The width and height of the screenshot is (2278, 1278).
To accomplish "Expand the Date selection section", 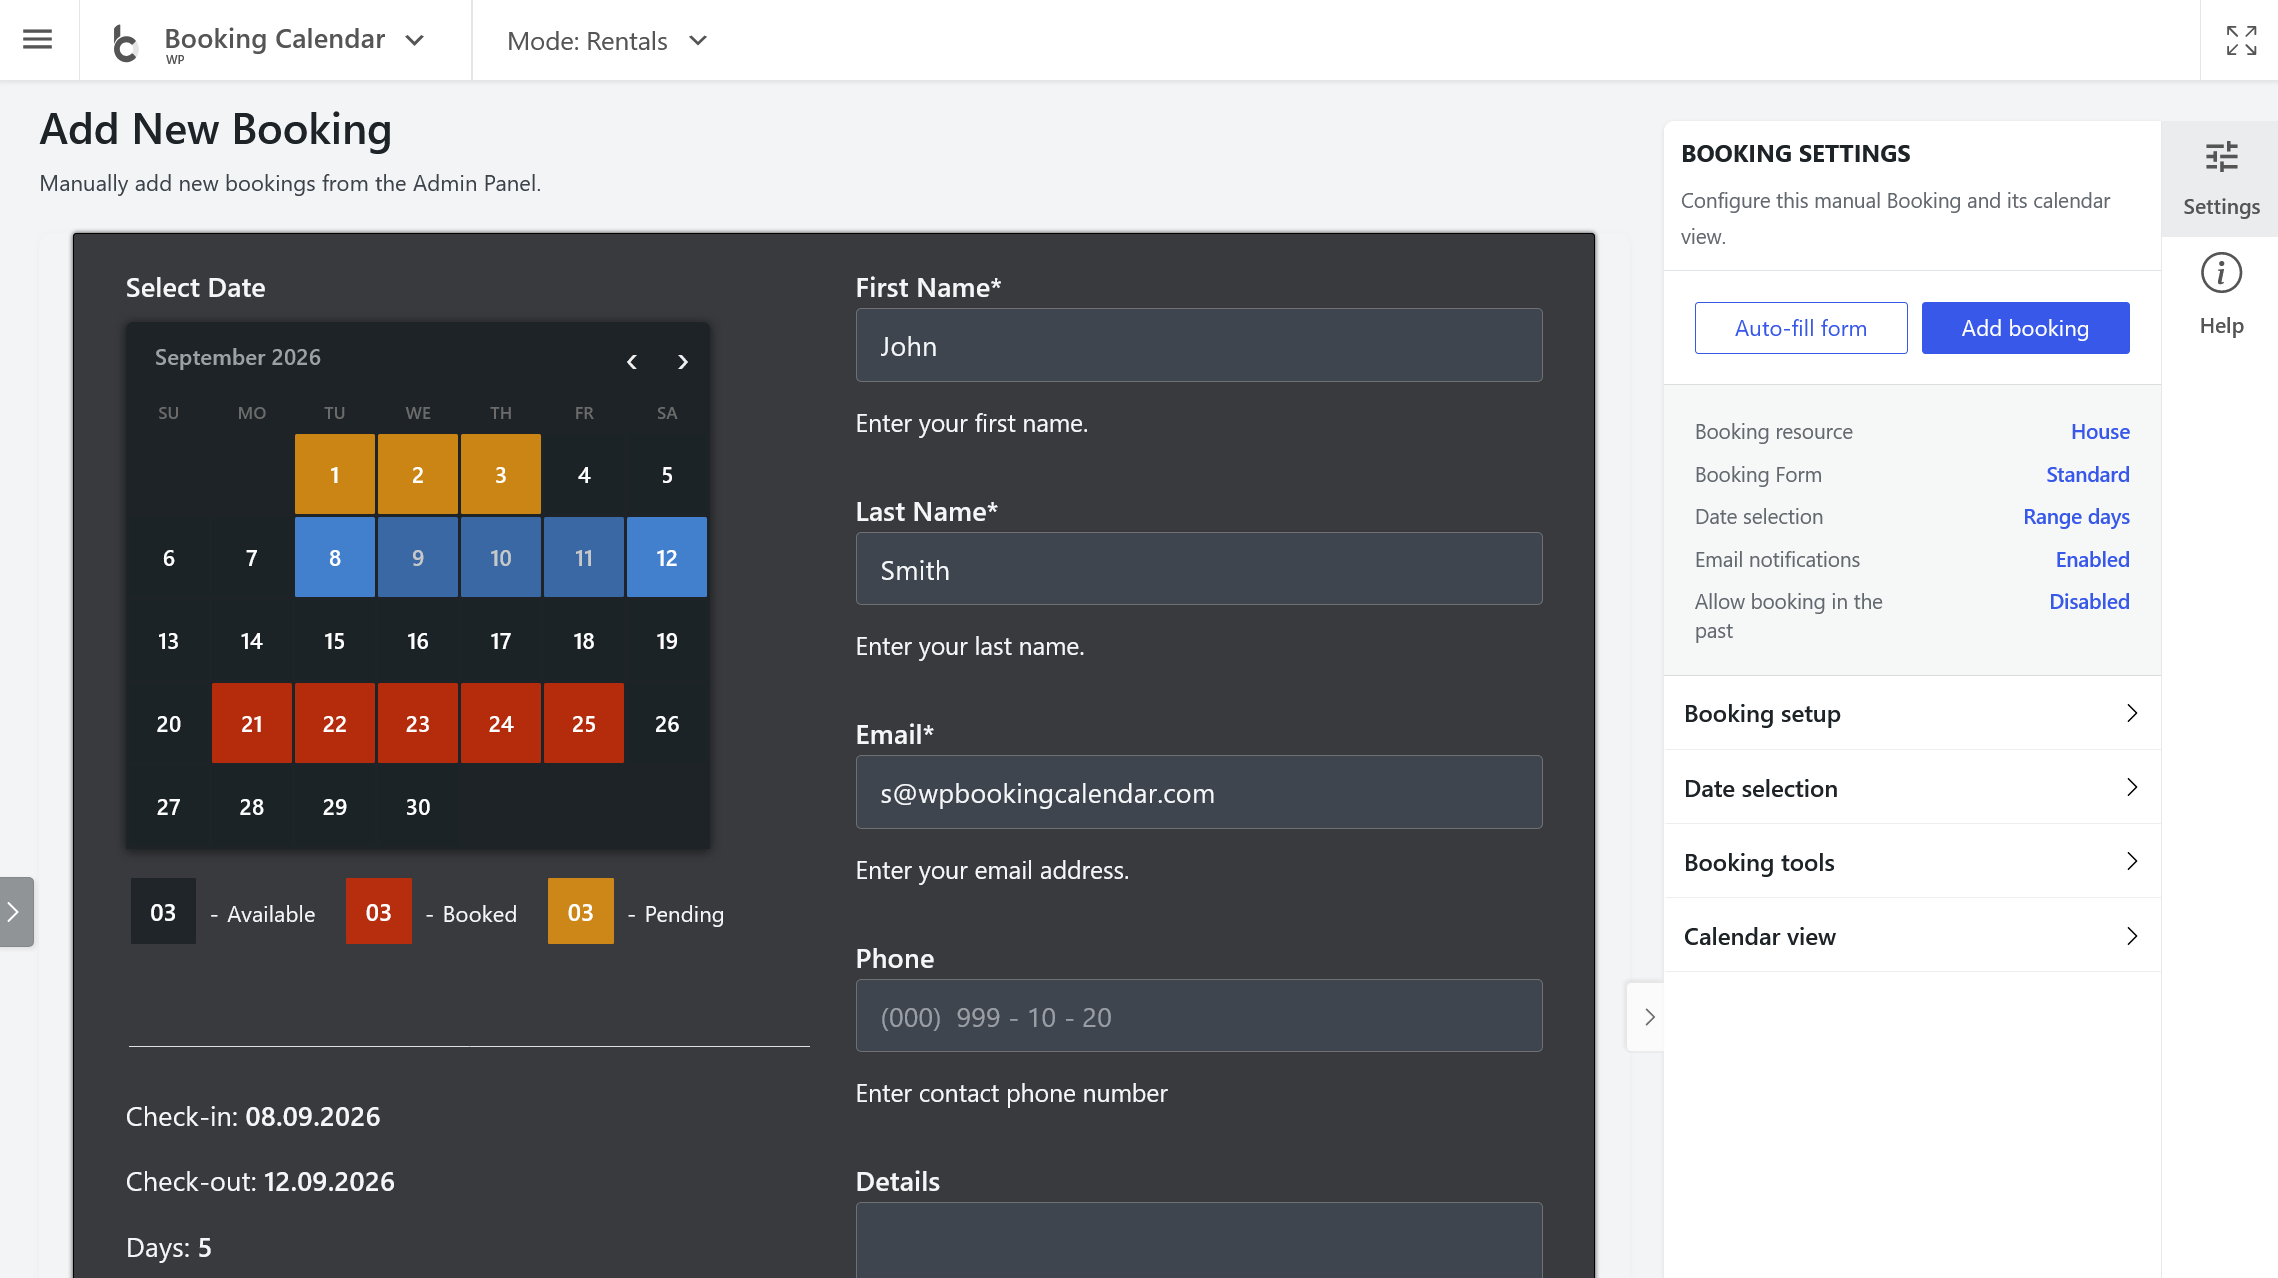I will click(1912, 788).
